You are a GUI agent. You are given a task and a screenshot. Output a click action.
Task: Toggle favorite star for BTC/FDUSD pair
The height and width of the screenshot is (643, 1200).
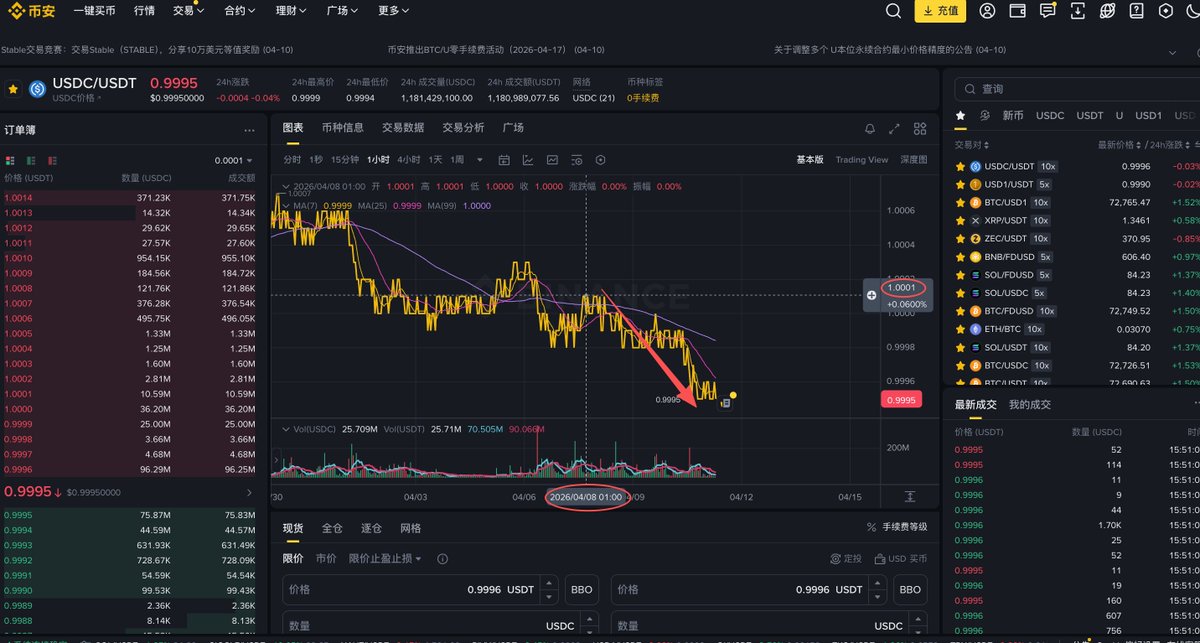[x=961, y=311]
